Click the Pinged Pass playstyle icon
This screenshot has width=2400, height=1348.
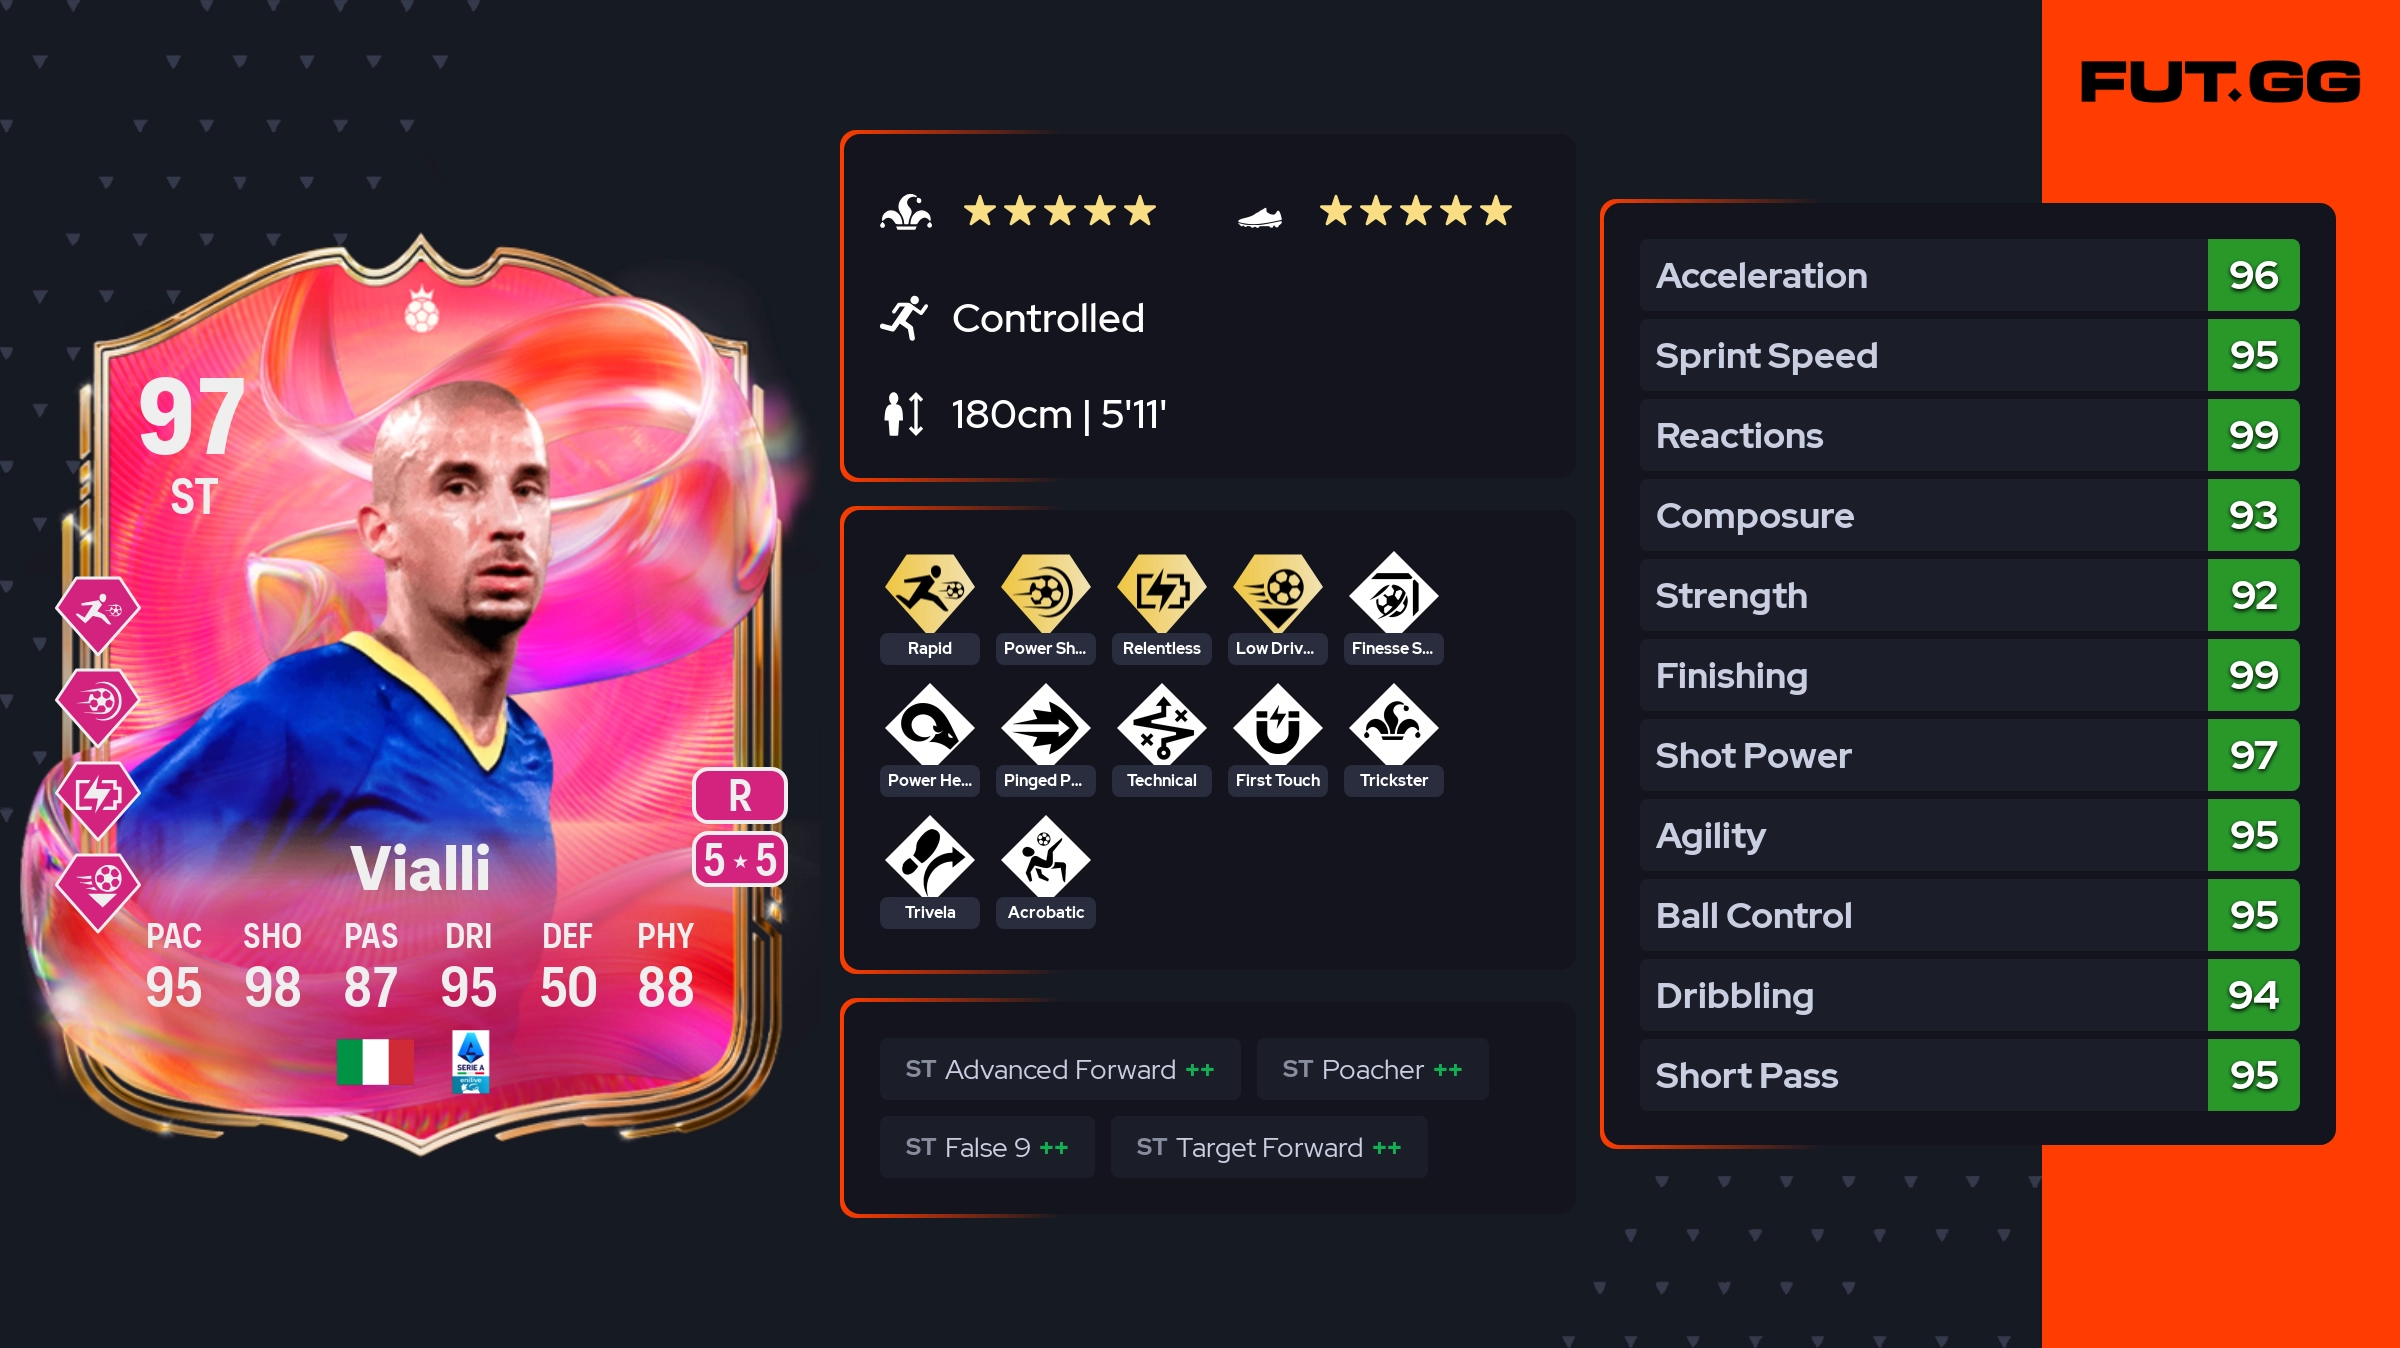(x=1045, y=726)
